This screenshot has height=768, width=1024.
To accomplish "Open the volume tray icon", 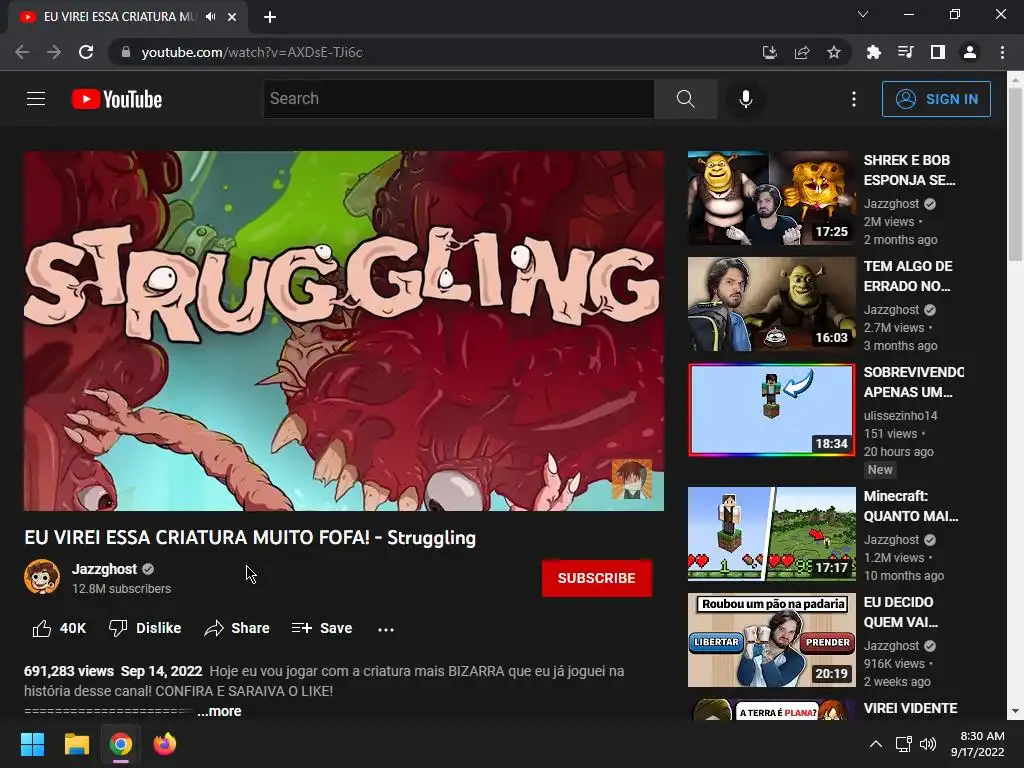I will (x=927, y=744).
